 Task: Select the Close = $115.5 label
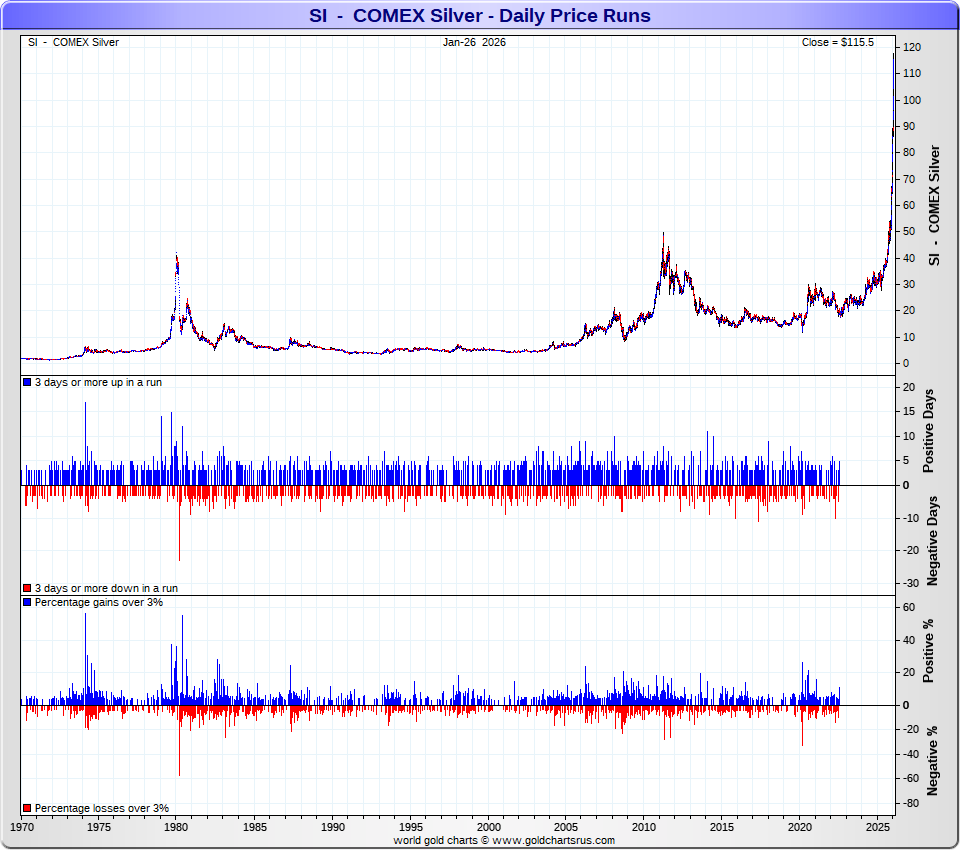click(x=837, y=42)
